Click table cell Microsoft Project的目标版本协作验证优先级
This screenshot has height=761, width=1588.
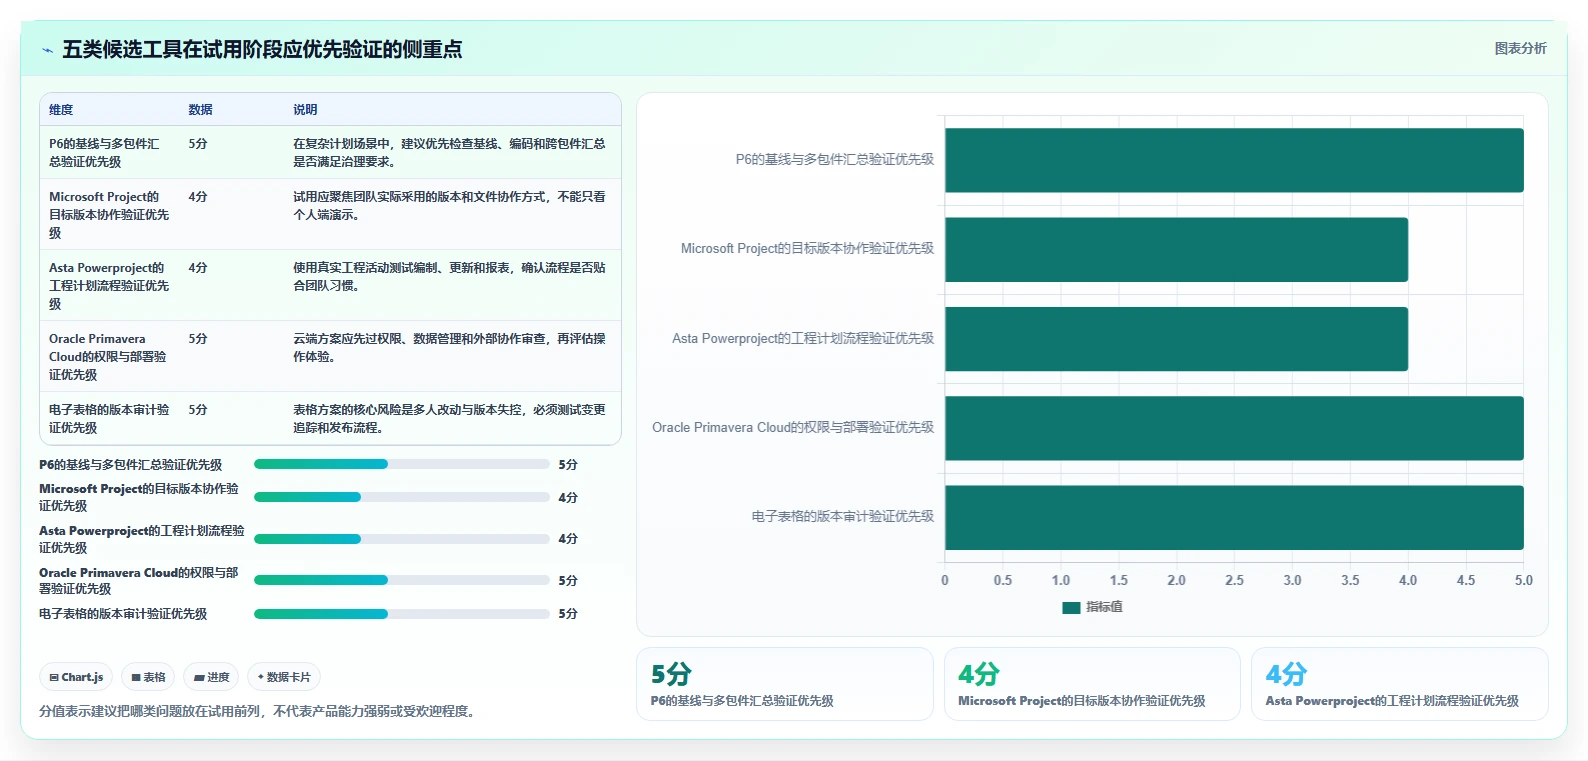pyautogui.click(x=109, y=215)
